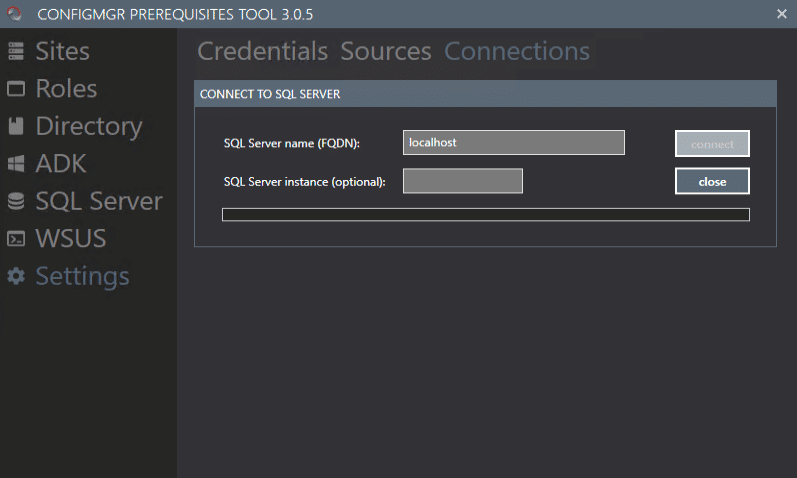Click the ADK Windows logo icon

(16, 164)
